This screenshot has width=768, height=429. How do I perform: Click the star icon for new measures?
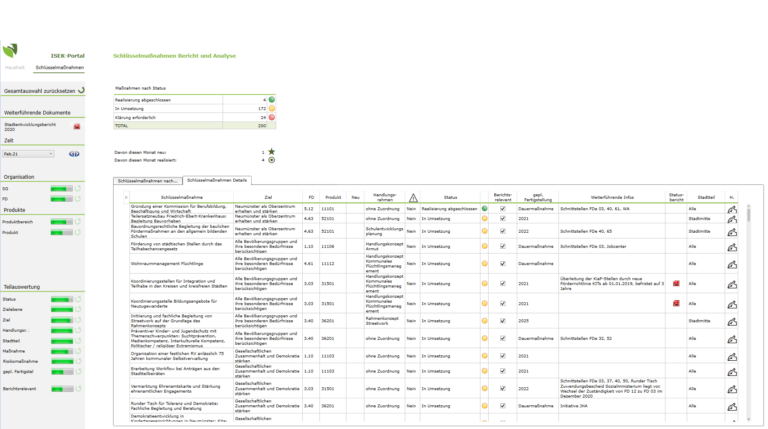[x=271, y=152]
